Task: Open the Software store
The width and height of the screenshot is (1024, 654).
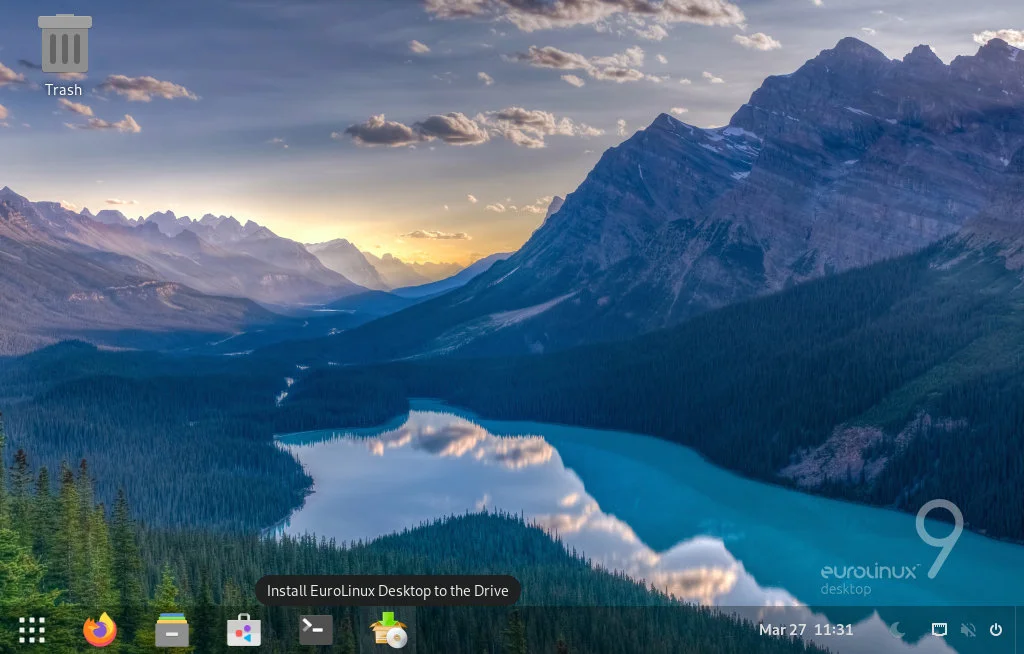Action: pyautogui.click(x=243, y=630)
